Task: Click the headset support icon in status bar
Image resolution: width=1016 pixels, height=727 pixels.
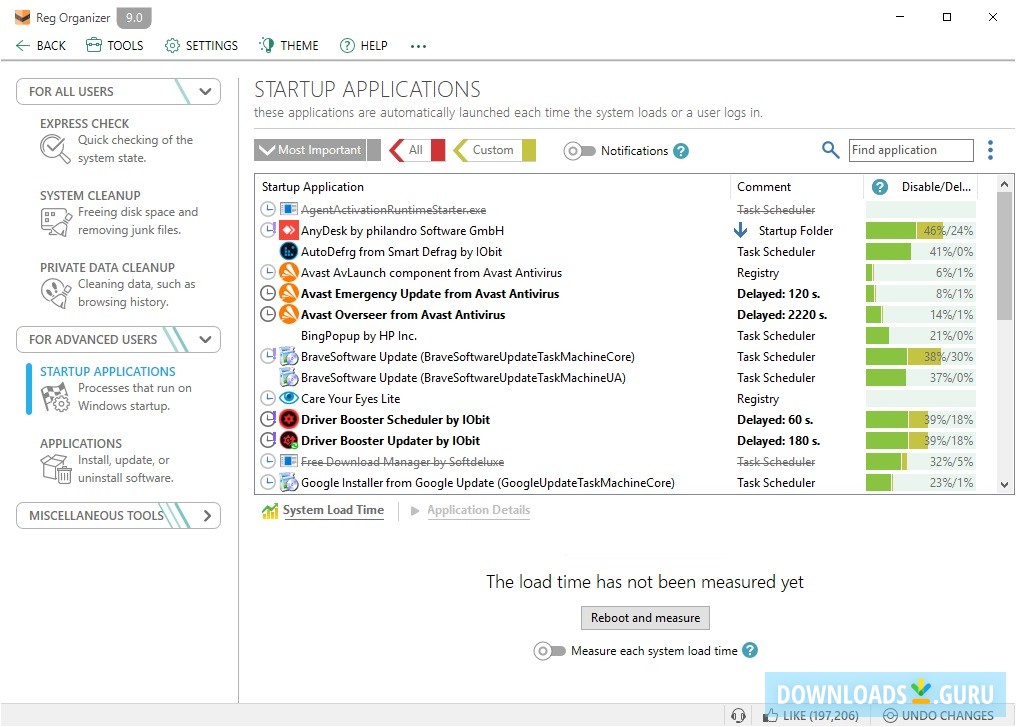Action: pyautogui.click(x=738, y=715)
